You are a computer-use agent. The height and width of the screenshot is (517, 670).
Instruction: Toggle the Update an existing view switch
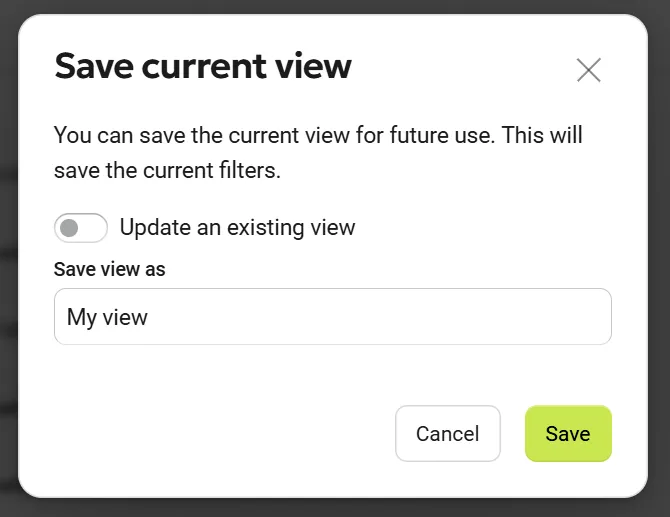point(81,228)
